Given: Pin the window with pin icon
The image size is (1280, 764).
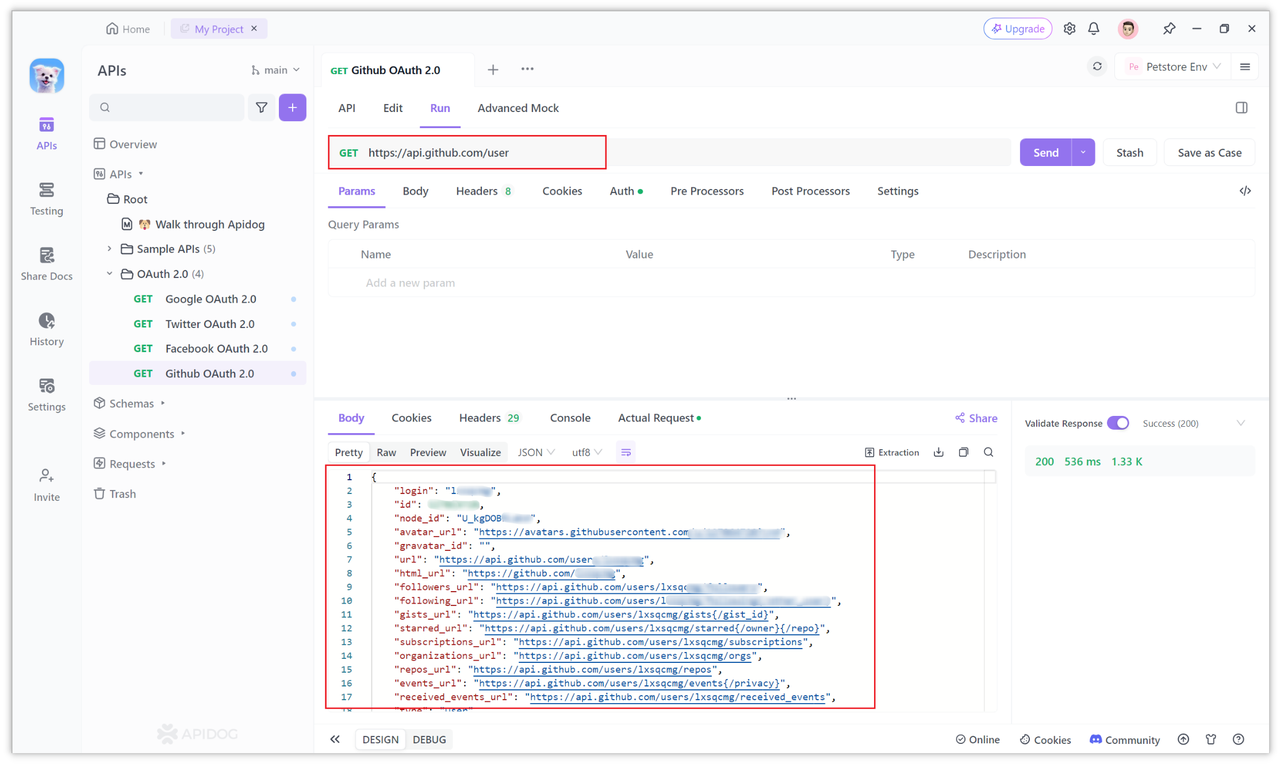Looking at the screenshot, I should click(1169, 29).
